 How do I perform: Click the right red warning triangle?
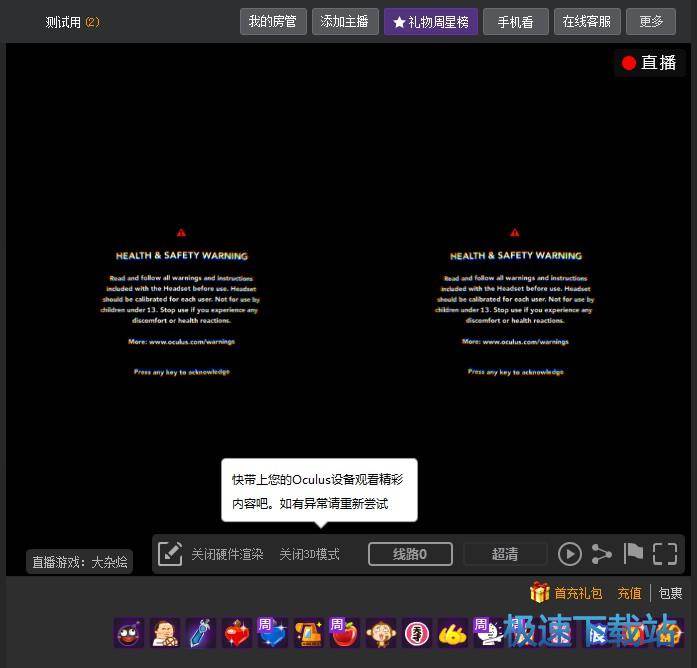pos(515,232)
